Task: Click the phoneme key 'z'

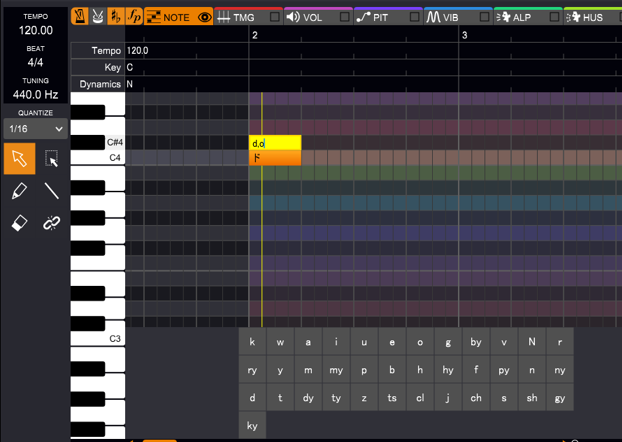Action: [x=364, y=398]
